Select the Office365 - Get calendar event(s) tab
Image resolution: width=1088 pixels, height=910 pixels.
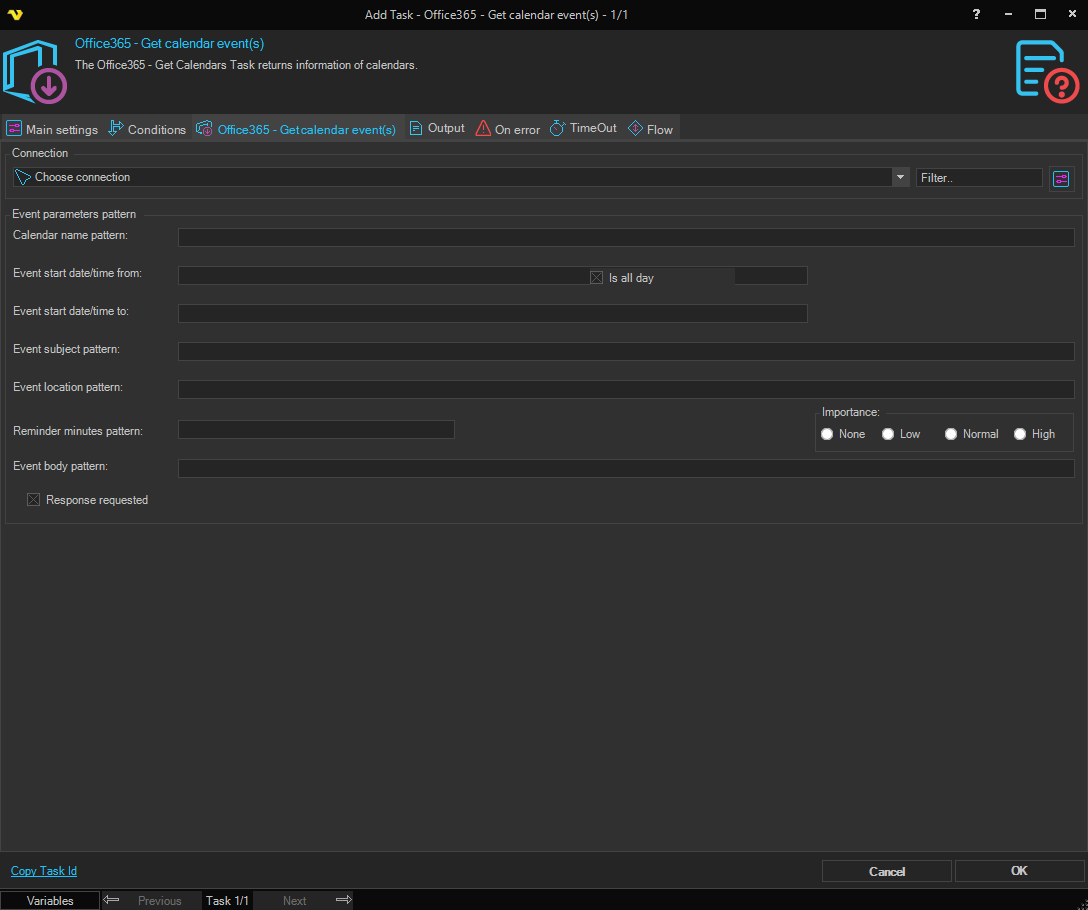(296, 129)
